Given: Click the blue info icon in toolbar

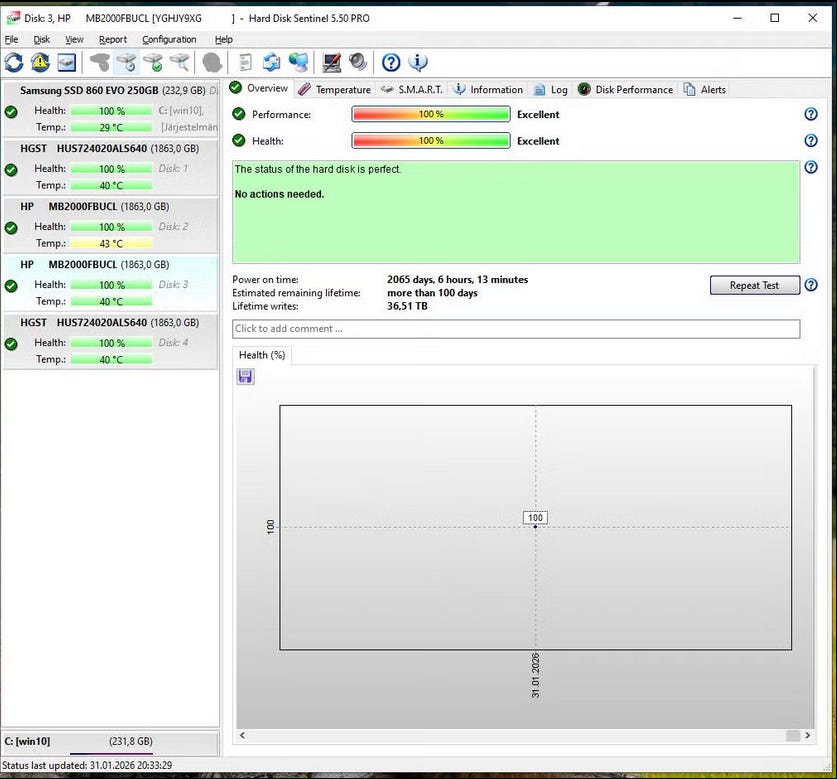Looking at the screenshot, I should click(x=418, y=63).
